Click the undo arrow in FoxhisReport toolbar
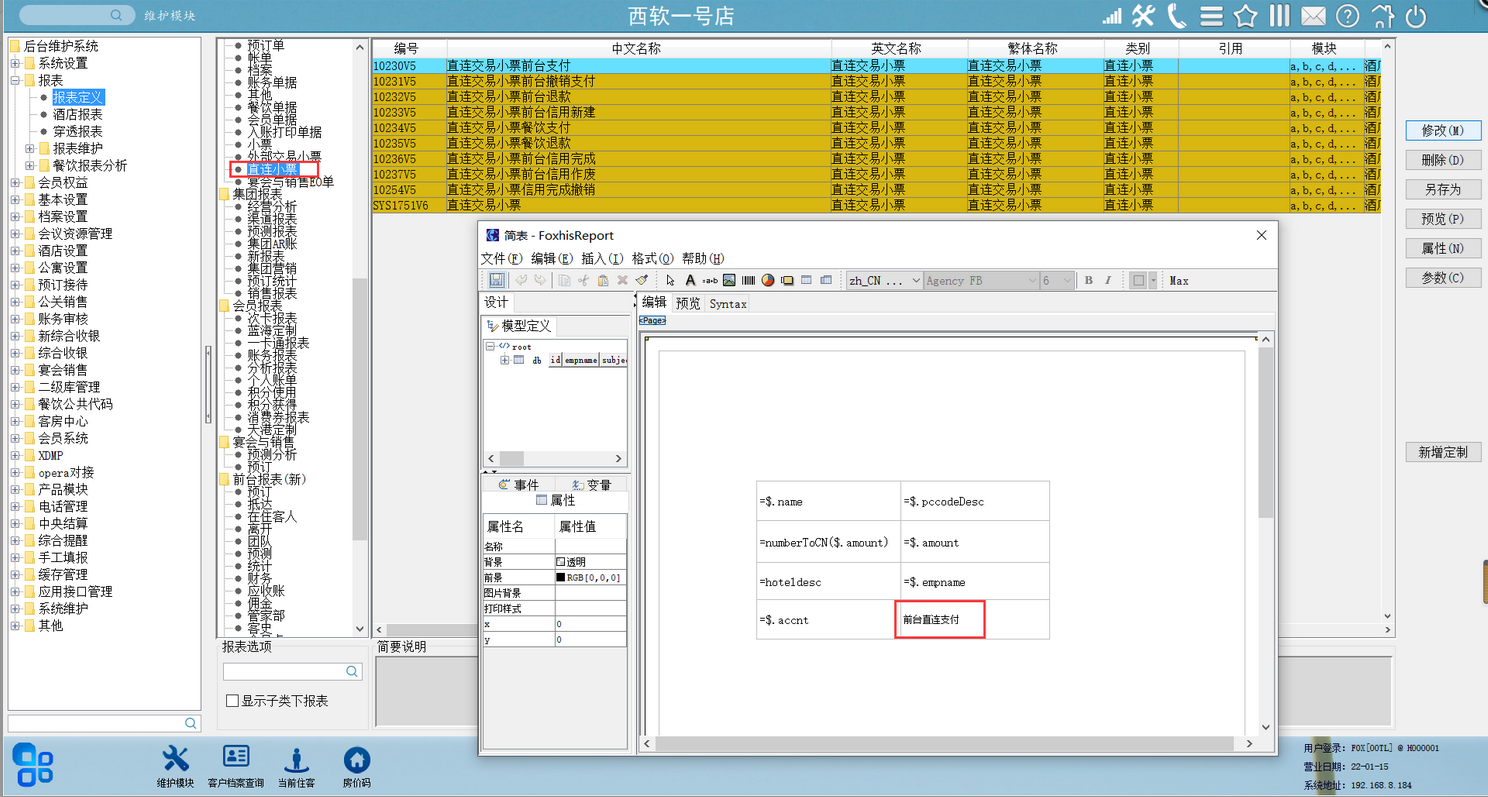1488x797 pixels. point(521,280)
